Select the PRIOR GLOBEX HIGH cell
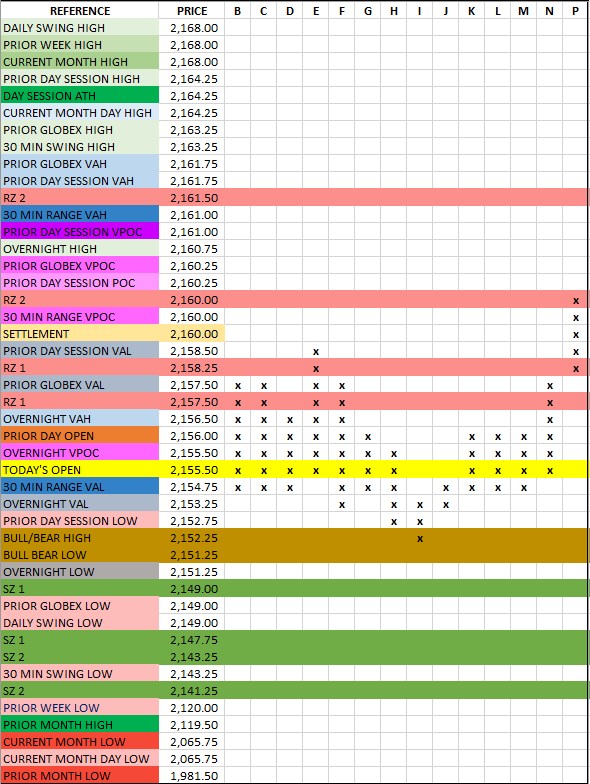Image resolution: width=590 pixels, height=784 pixels. point(80,130)
